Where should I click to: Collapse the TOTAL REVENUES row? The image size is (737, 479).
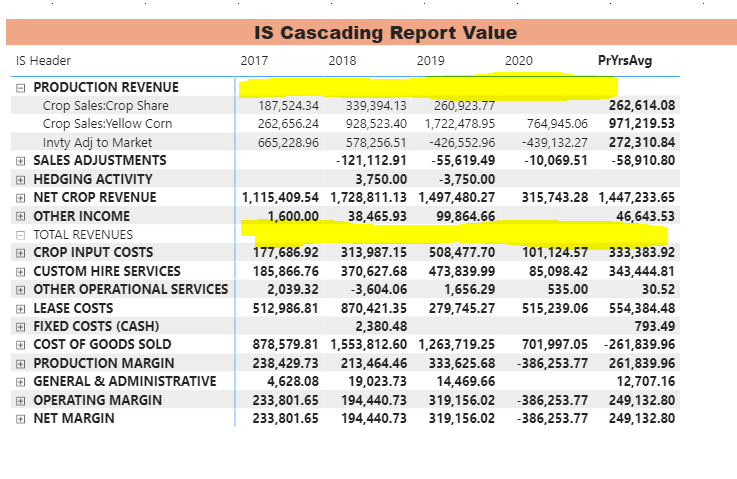coord(20,235)
